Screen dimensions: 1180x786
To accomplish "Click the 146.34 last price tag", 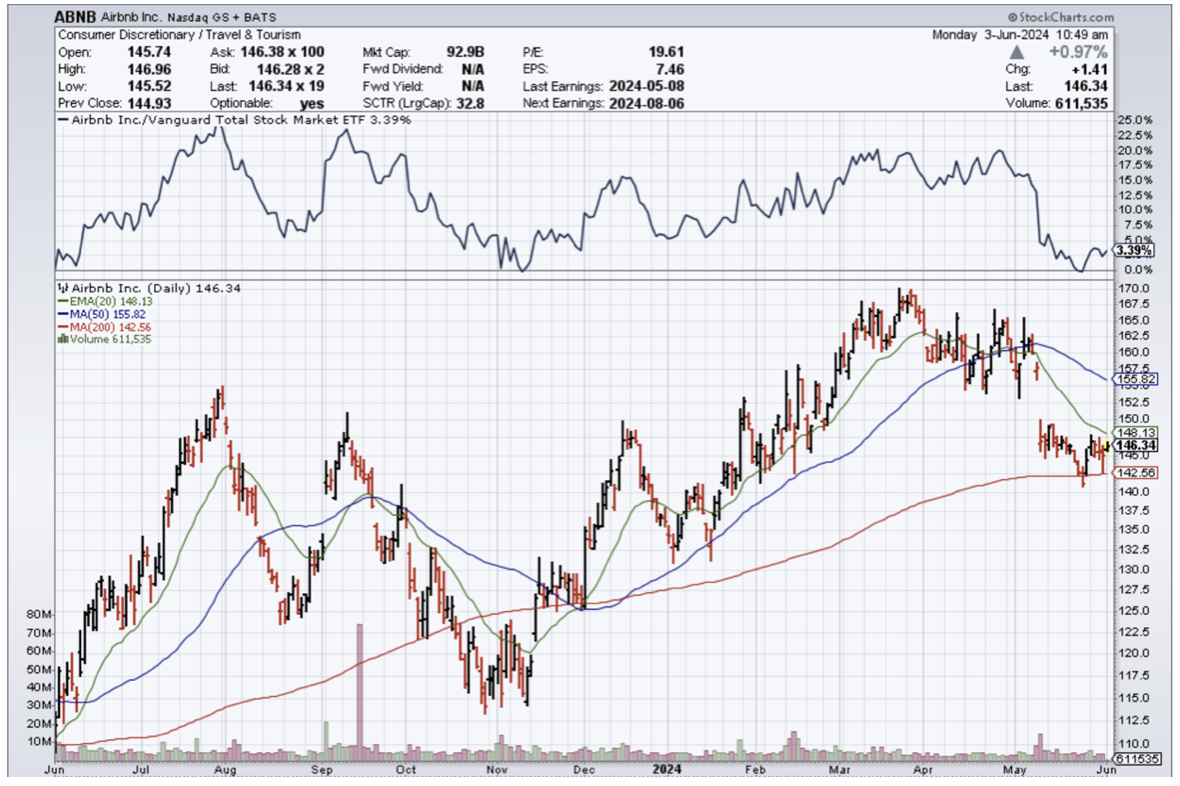I will tap(1136, 445).
